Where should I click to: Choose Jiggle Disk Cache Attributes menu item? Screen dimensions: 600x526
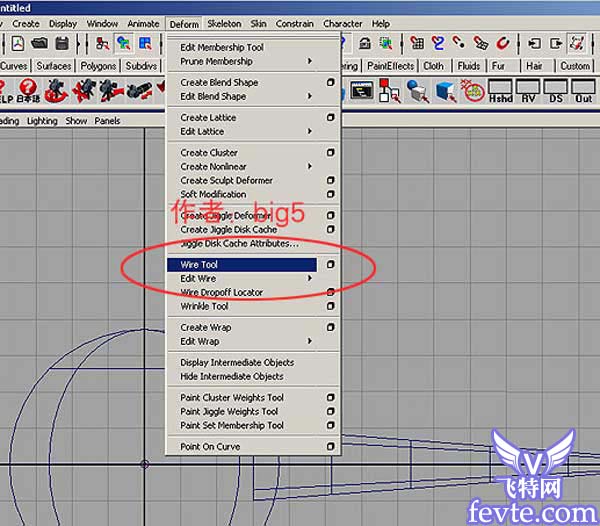tap(240, 243)
